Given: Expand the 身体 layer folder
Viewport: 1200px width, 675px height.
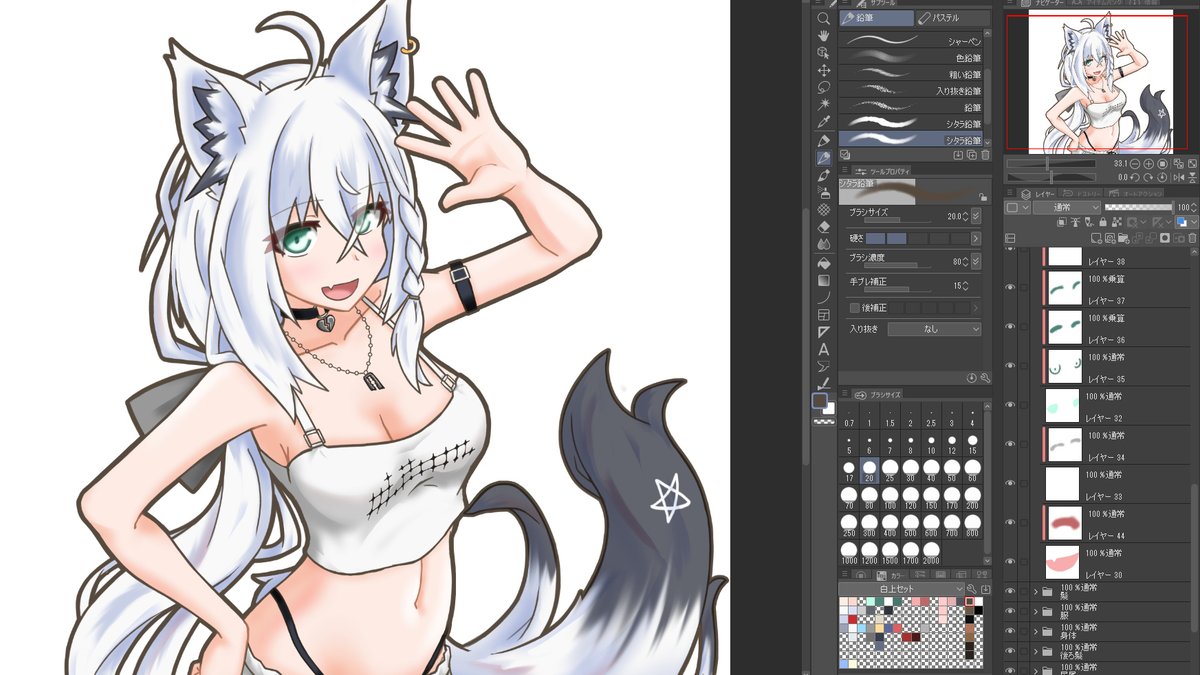Looking at the screenshot, I should tap(1036, 631).
